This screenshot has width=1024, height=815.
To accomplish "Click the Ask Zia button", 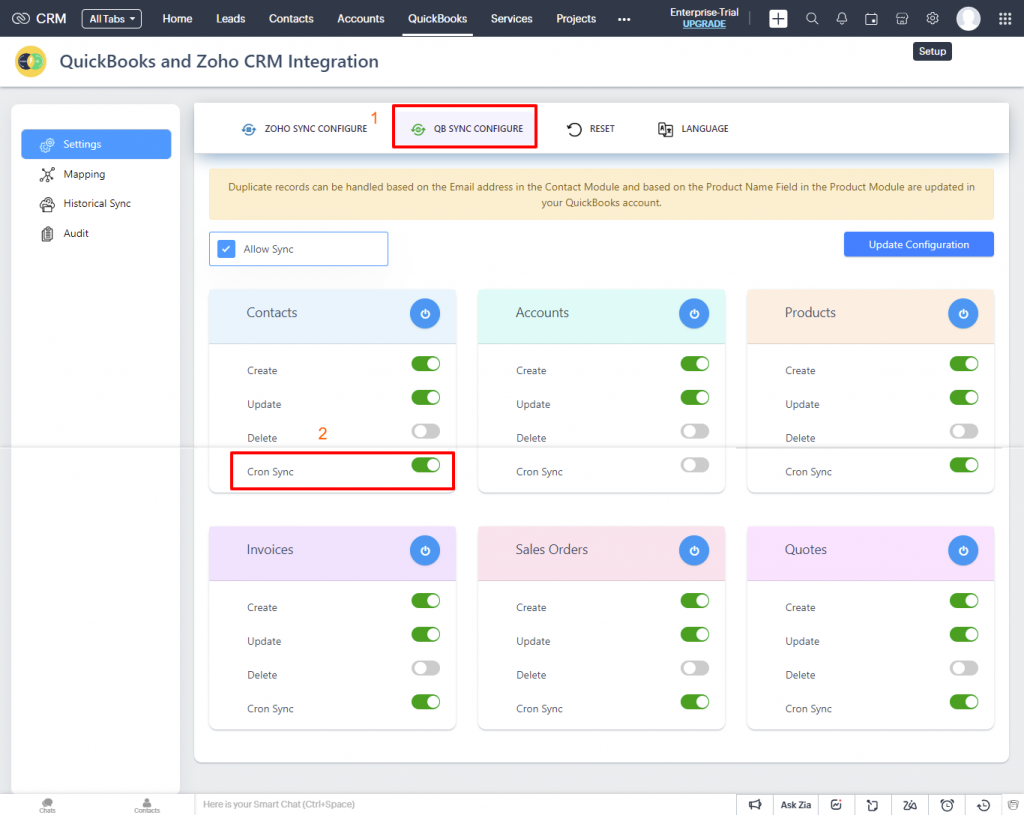I will 795,805.
